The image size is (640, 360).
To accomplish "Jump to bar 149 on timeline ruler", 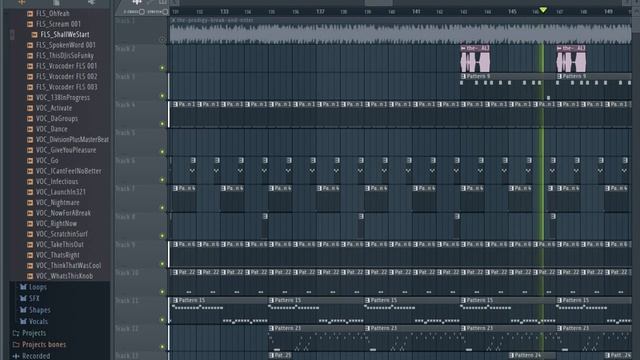I will (x=608, y=11).
